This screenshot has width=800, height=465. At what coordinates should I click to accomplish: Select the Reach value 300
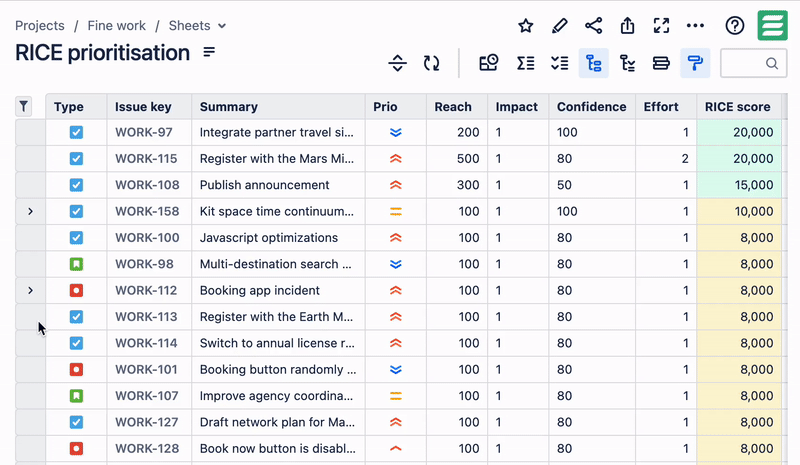click(x=468, y=185)
